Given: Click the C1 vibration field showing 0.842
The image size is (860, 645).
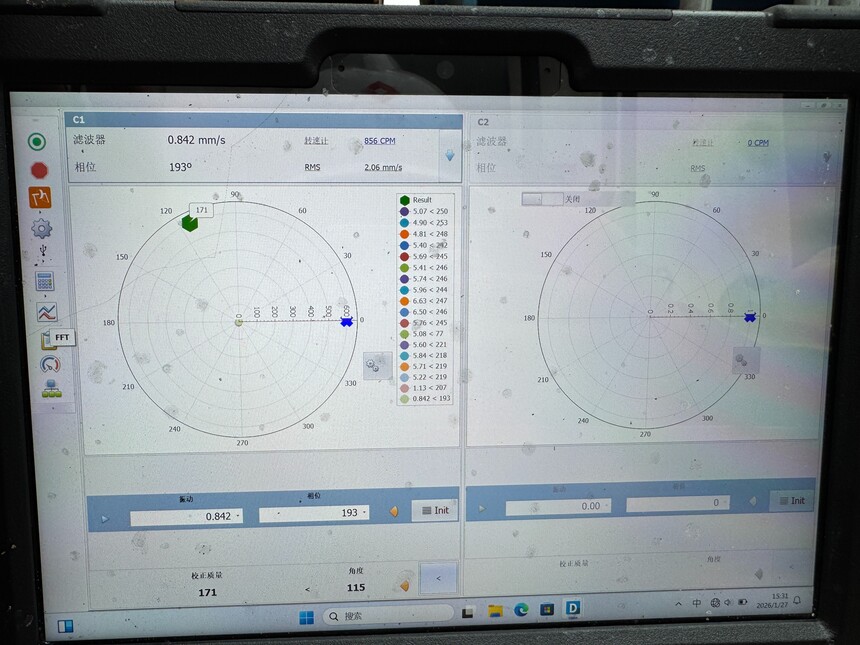Looking at the screenshot, I should (186, 516).
